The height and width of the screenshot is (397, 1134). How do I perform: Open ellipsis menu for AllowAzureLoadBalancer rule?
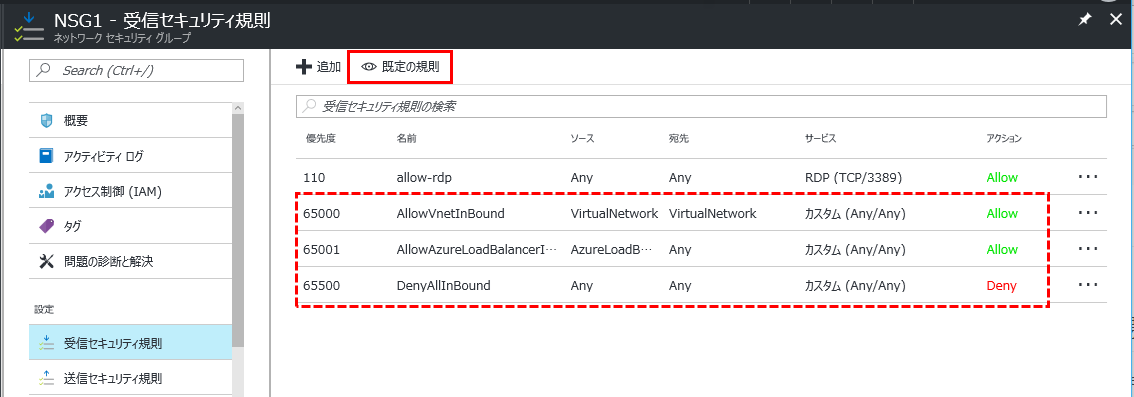click(x=1088, y=249)
